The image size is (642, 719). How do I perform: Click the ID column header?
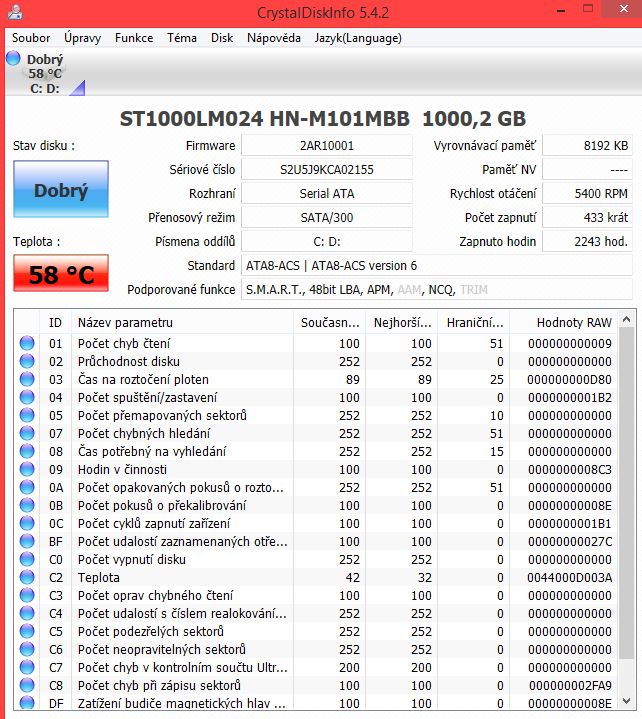(x=55, y=323)
